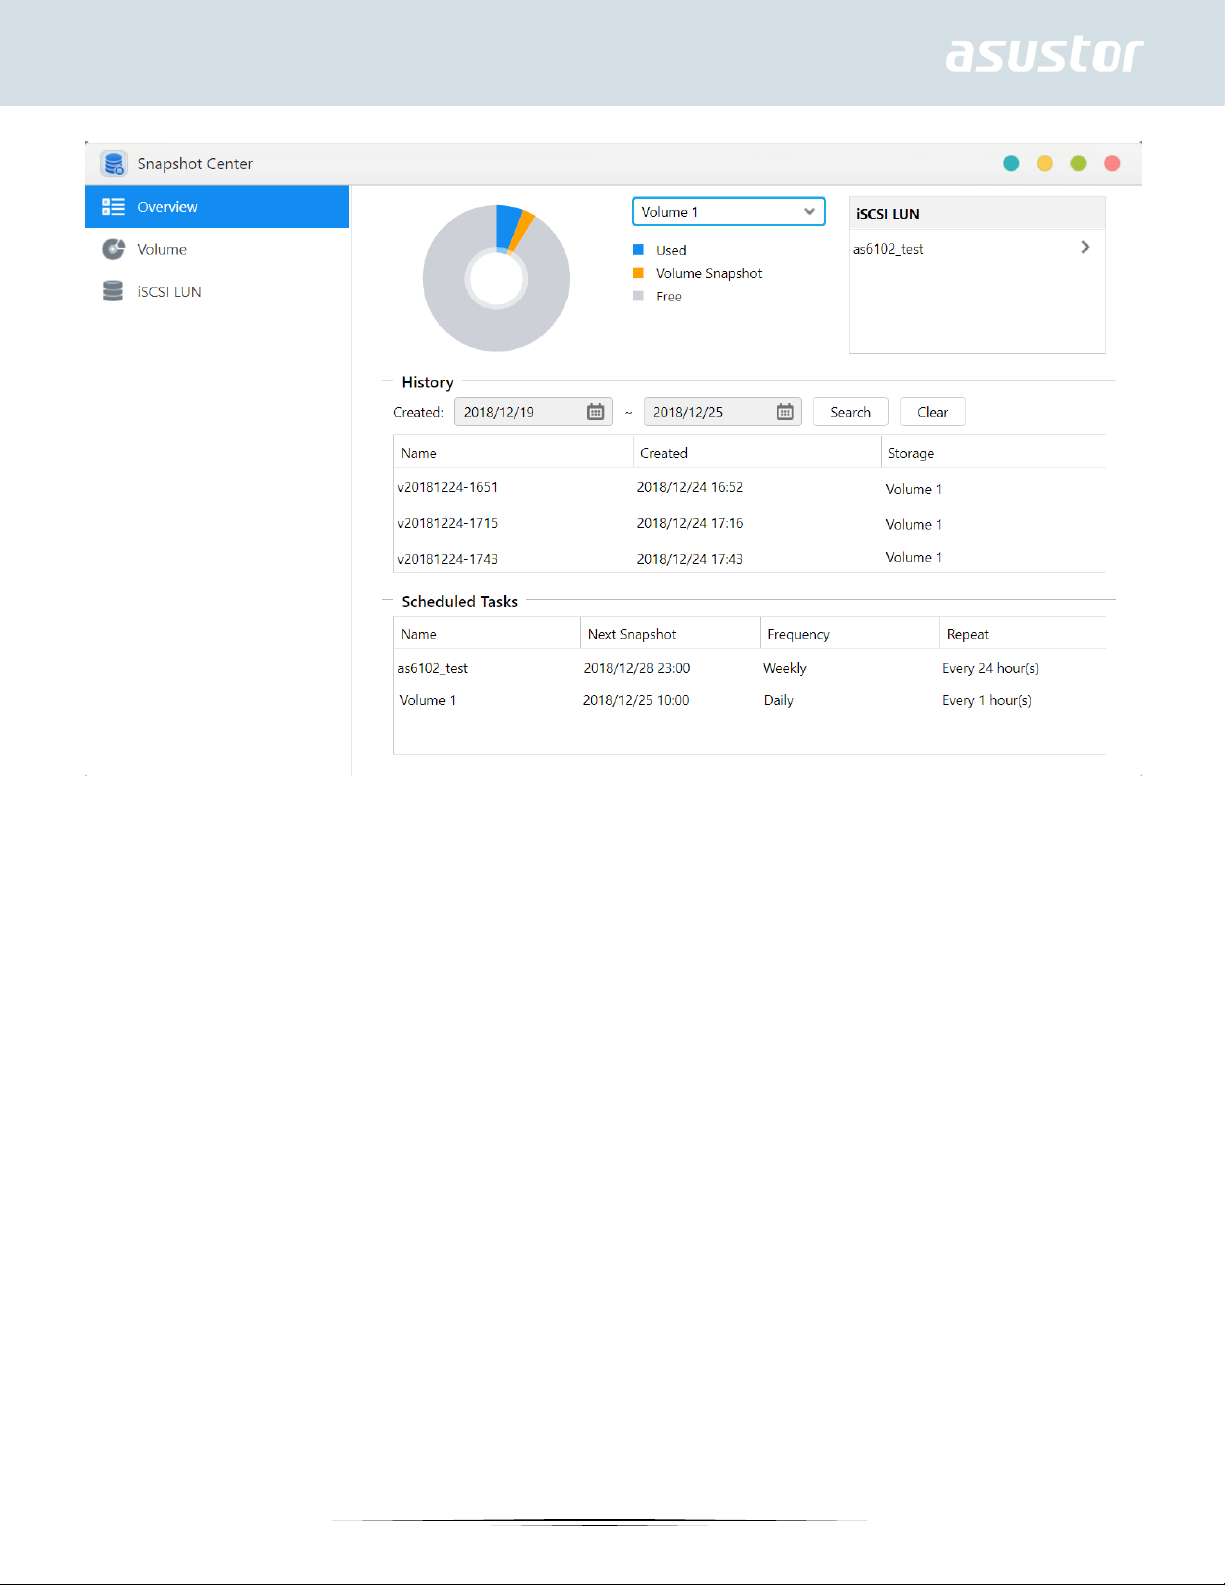The height and width of the screenshot is (1585, 1225).
Task: Click the Overview list icon
Action: click(113, 206)
